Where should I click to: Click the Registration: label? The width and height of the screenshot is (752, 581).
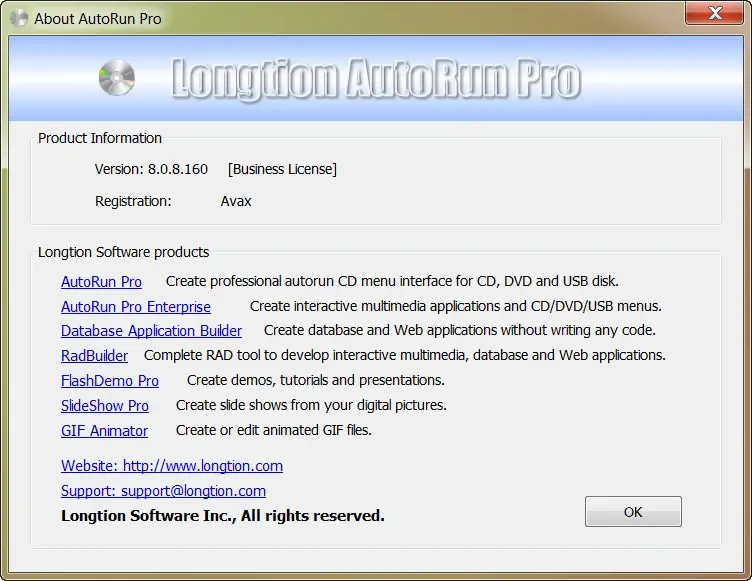[133, 201]
